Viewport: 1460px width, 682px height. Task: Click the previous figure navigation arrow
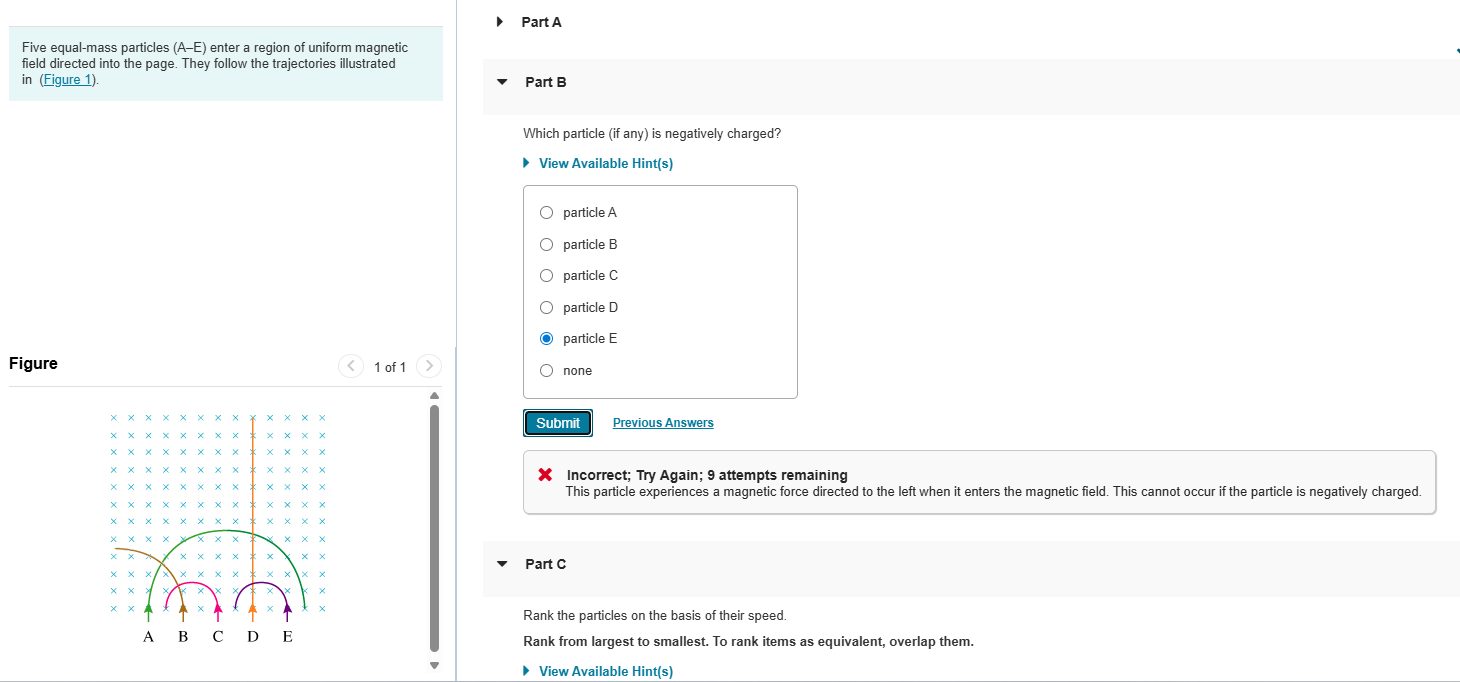[351, 366]
